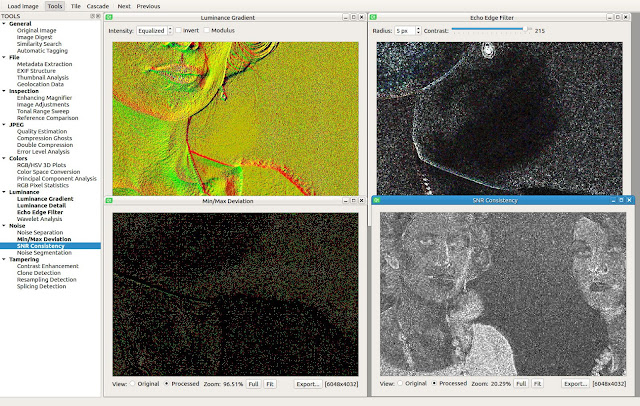The image size is (640, 406).
Task: Select Original view in Min/Max Deviation
Action: coord(132,384)
